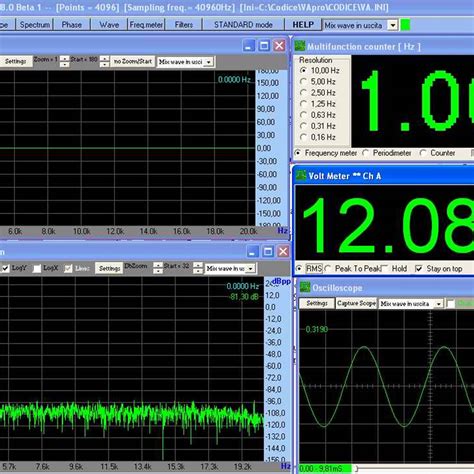Click the Multifunction counter window icon
The height and width of the screenshot is (474, 474).
coord(300,46)
